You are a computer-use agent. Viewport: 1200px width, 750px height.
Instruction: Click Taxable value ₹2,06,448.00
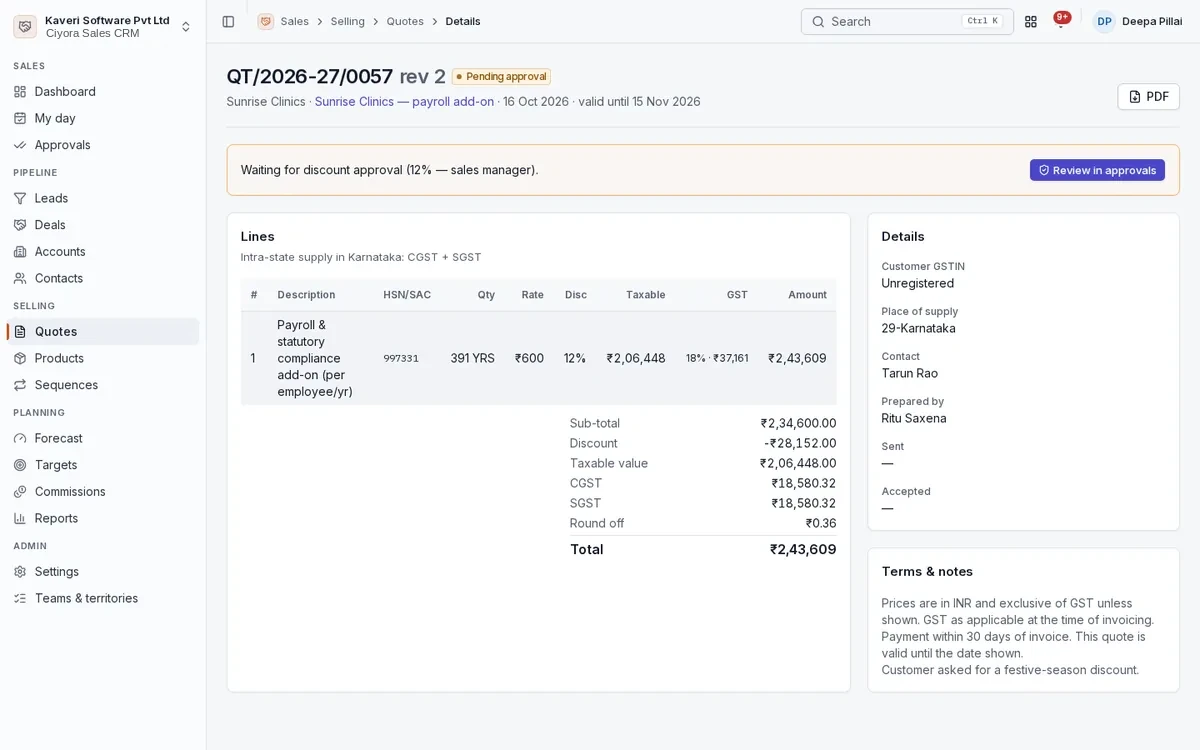(798, 463)
